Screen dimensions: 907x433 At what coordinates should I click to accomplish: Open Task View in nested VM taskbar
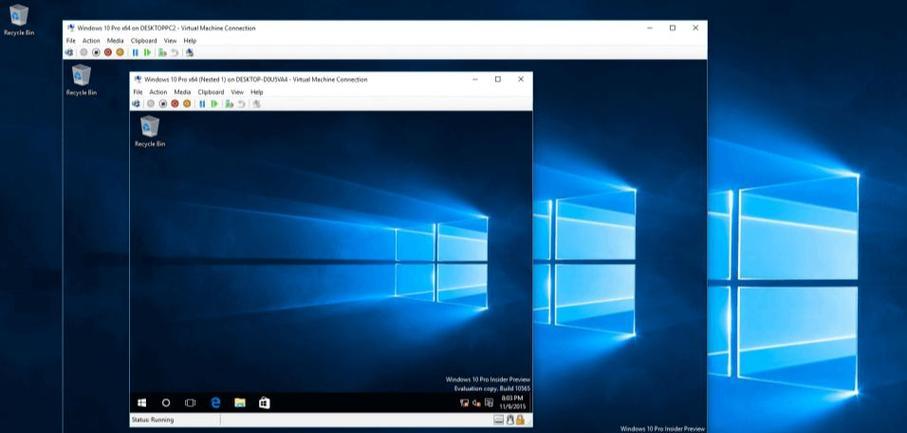pos(190,403)
